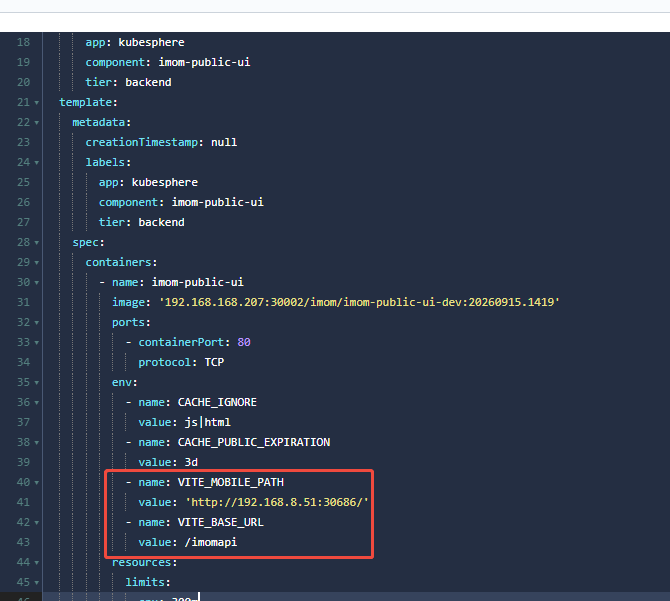Click the value 'http://192.168.8.51:30686/'
Image resolution: width=670 pixels, height=601 pixels.
[x=276, y=502]
